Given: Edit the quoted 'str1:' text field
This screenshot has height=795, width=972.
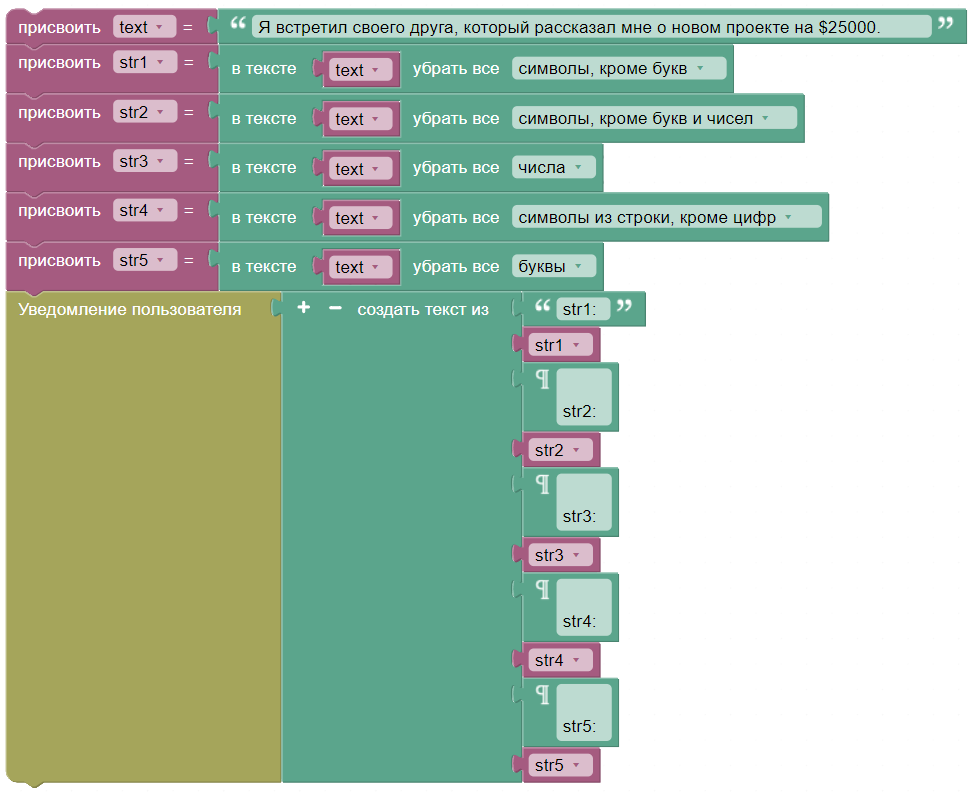Looking at the screenshot, I should [x=583, y=309].
